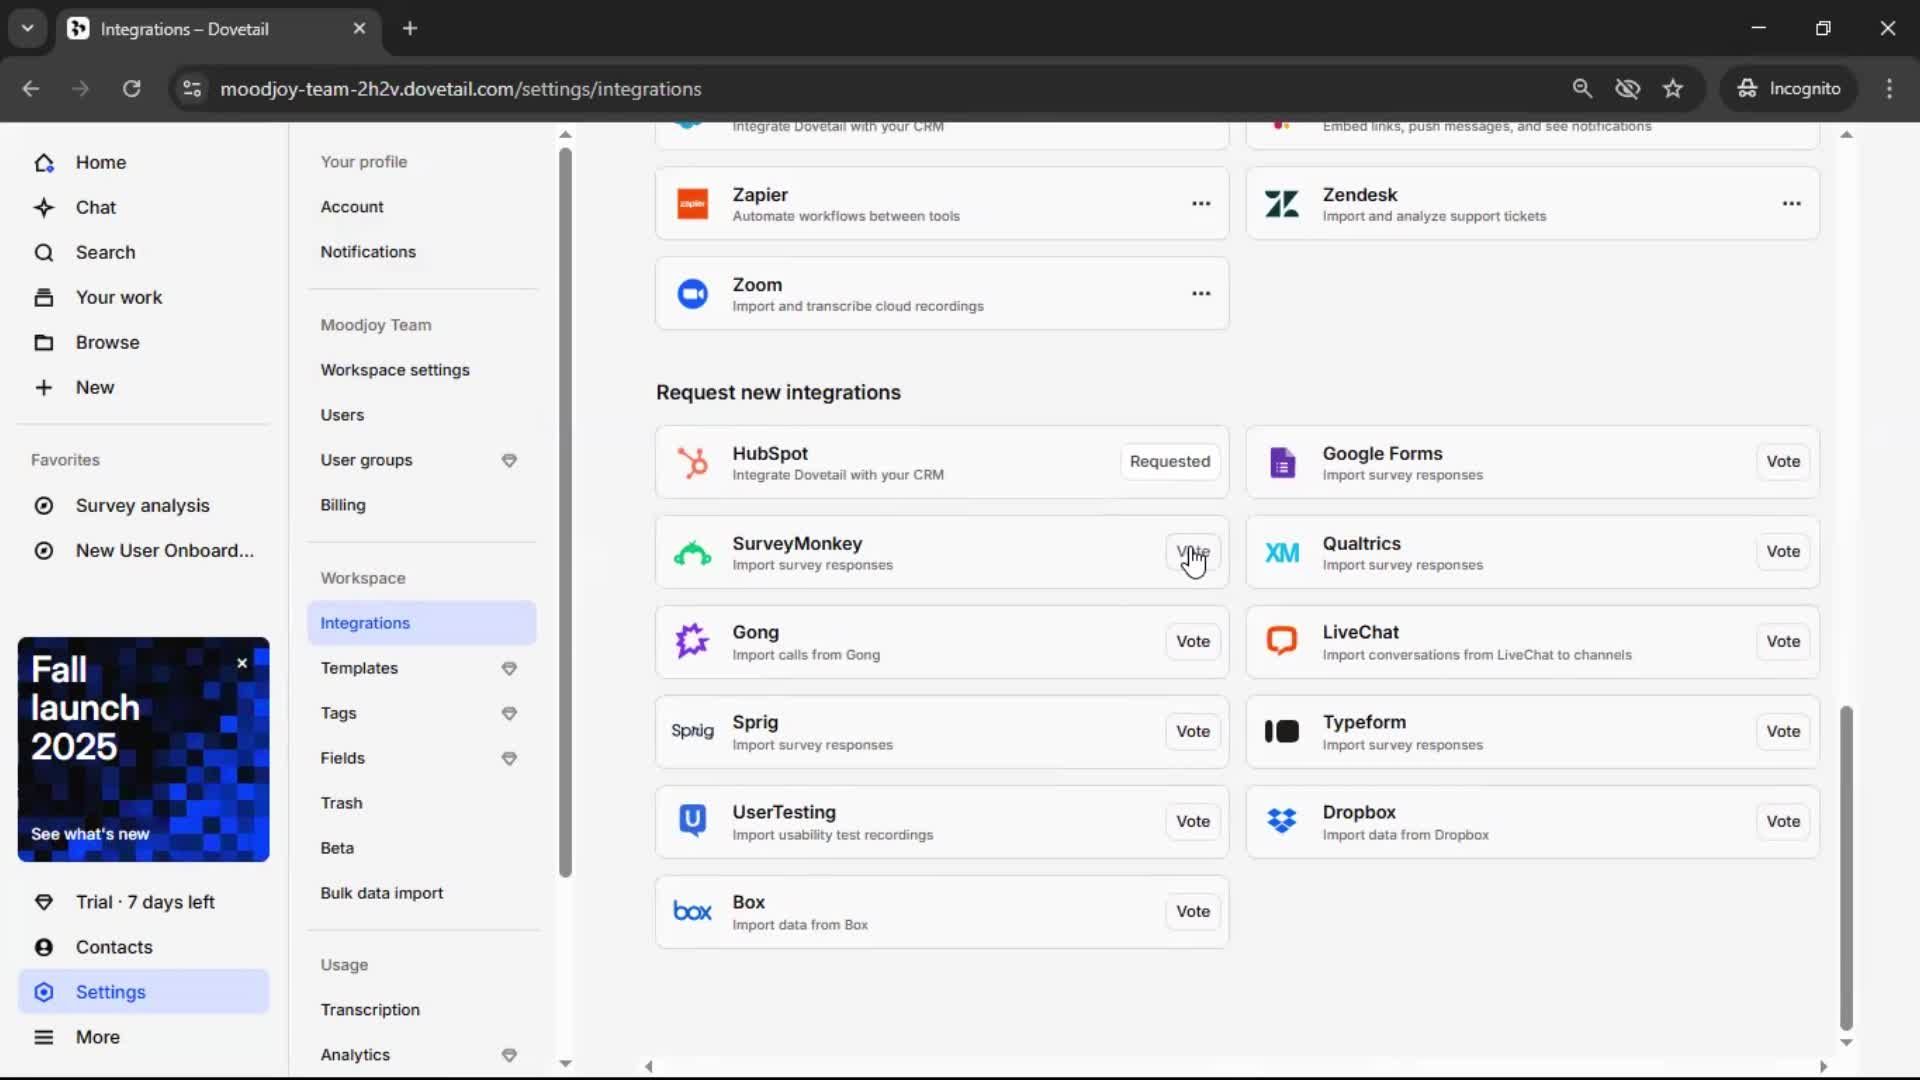Open Workspace settings in settings menu
The height and width of the screenshot is (1080, 1920).
395,370
